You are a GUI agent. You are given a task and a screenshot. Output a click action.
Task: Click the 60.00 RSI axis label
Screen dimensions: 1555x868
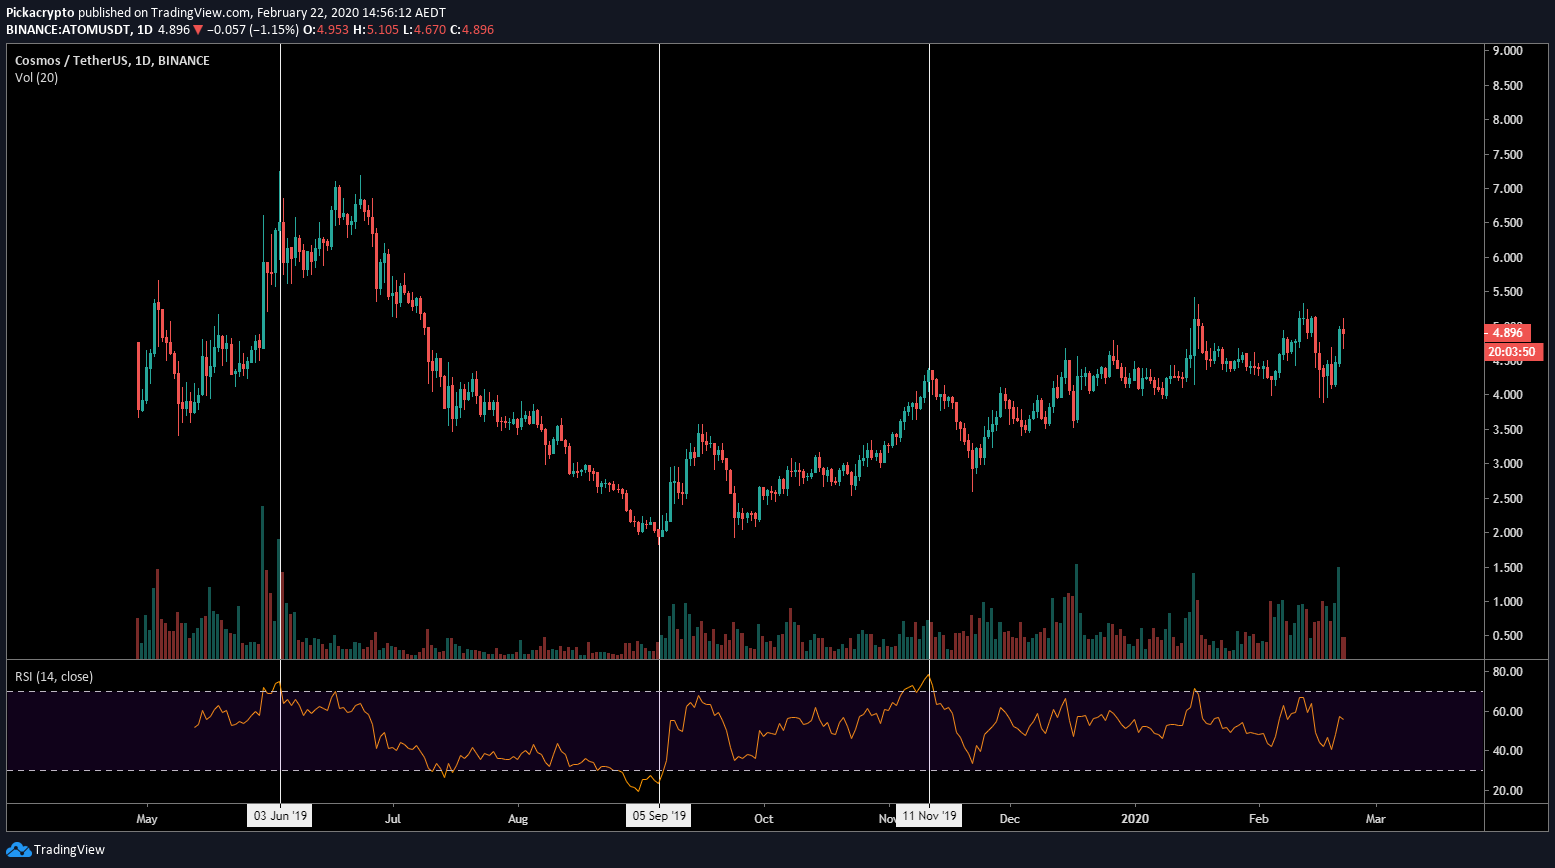1507,712
